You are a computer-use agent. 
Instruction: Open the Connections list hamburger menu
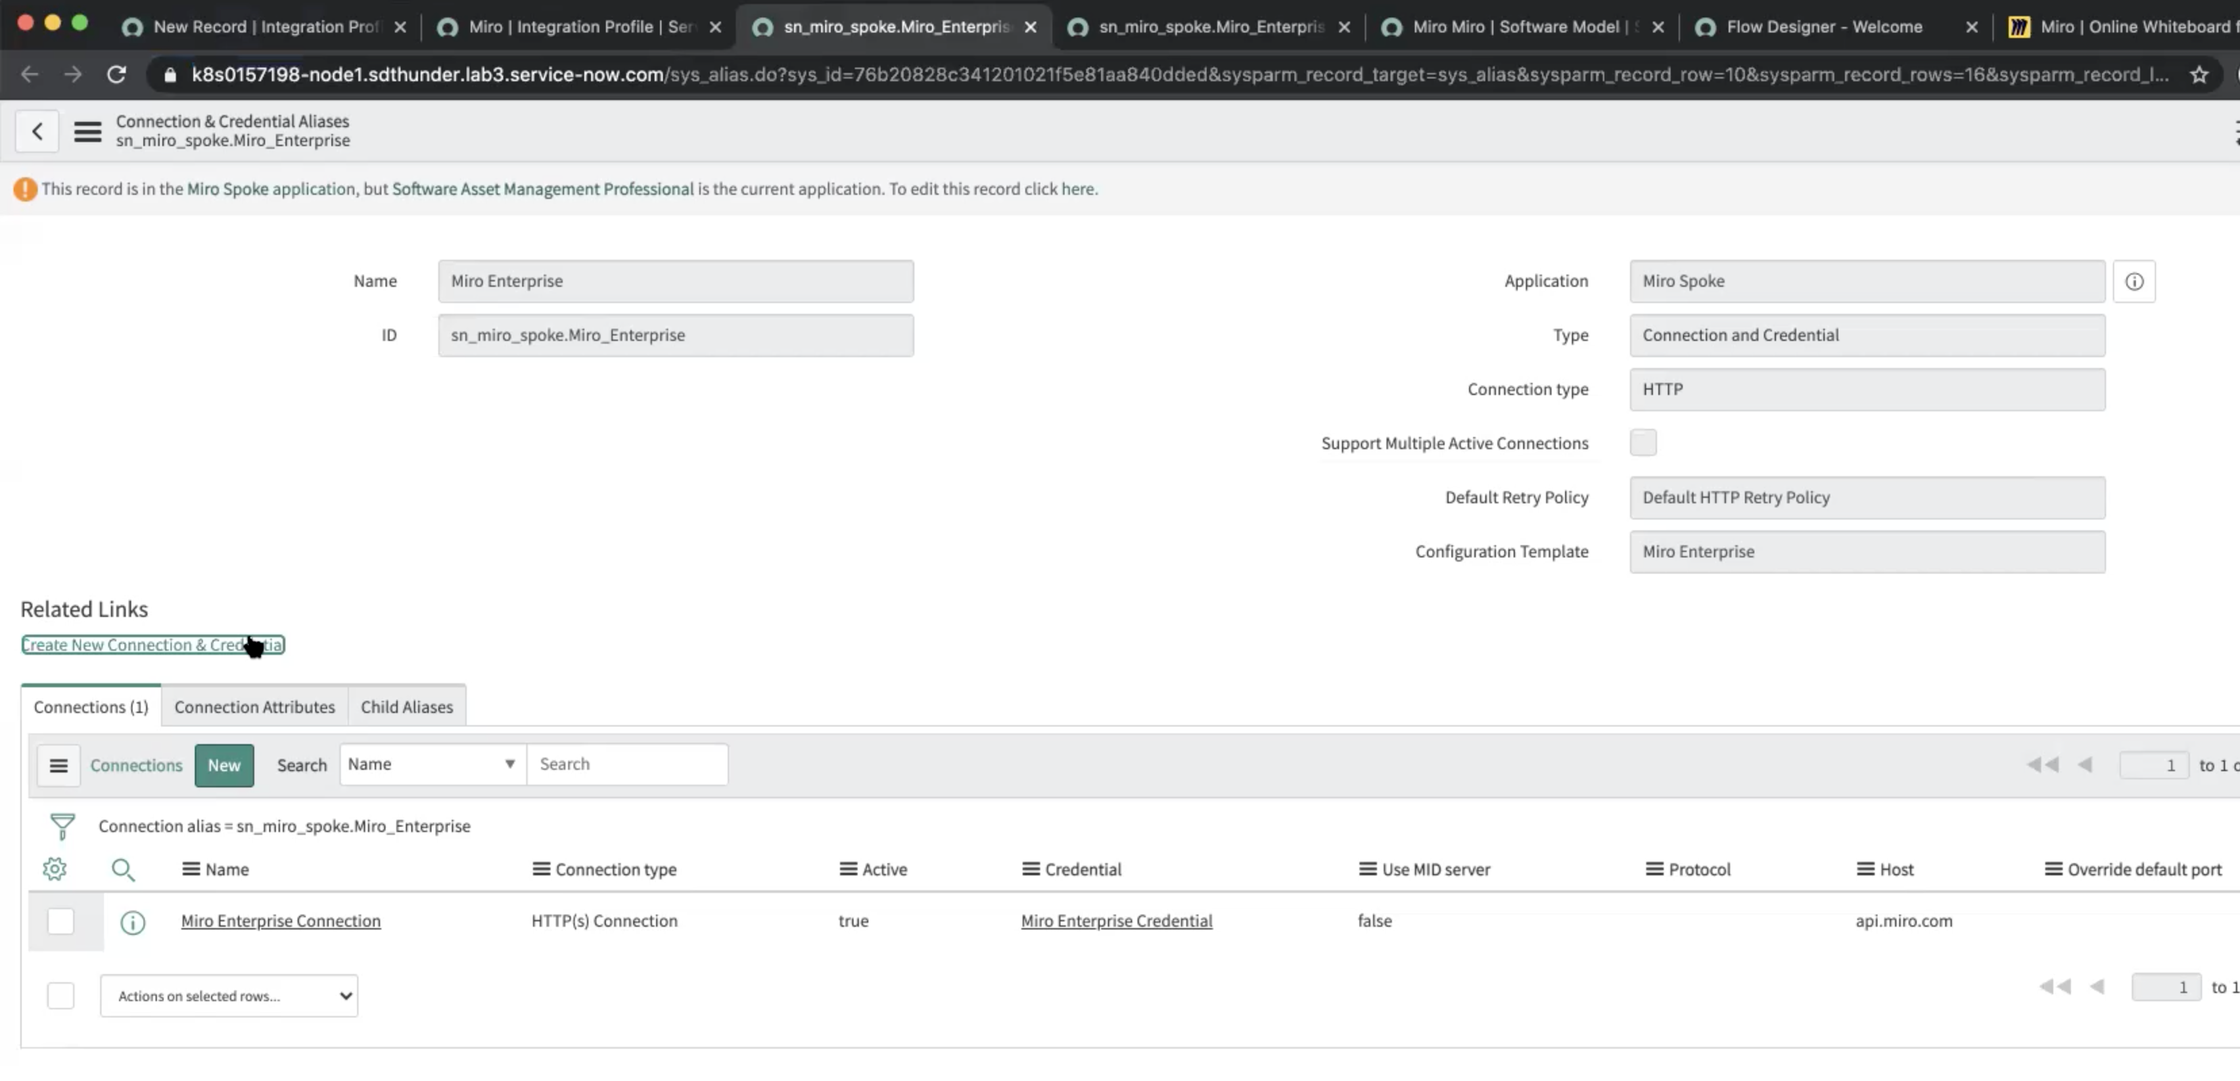(x=58, y=765)
